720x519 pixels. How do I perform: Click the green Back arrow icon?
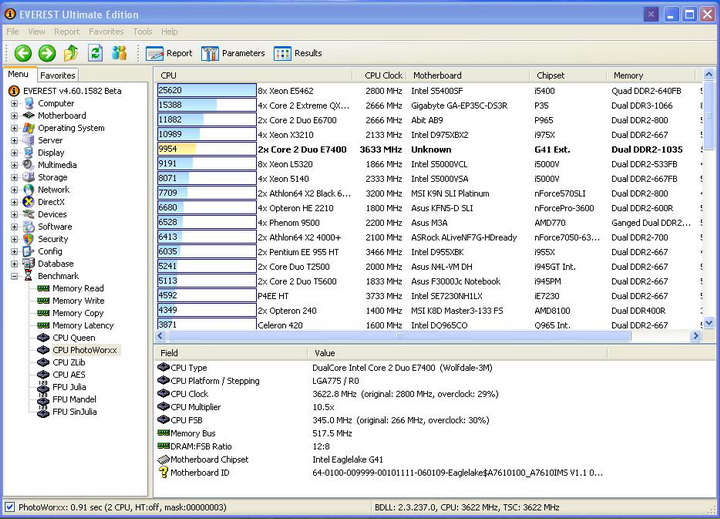point(23,53)
